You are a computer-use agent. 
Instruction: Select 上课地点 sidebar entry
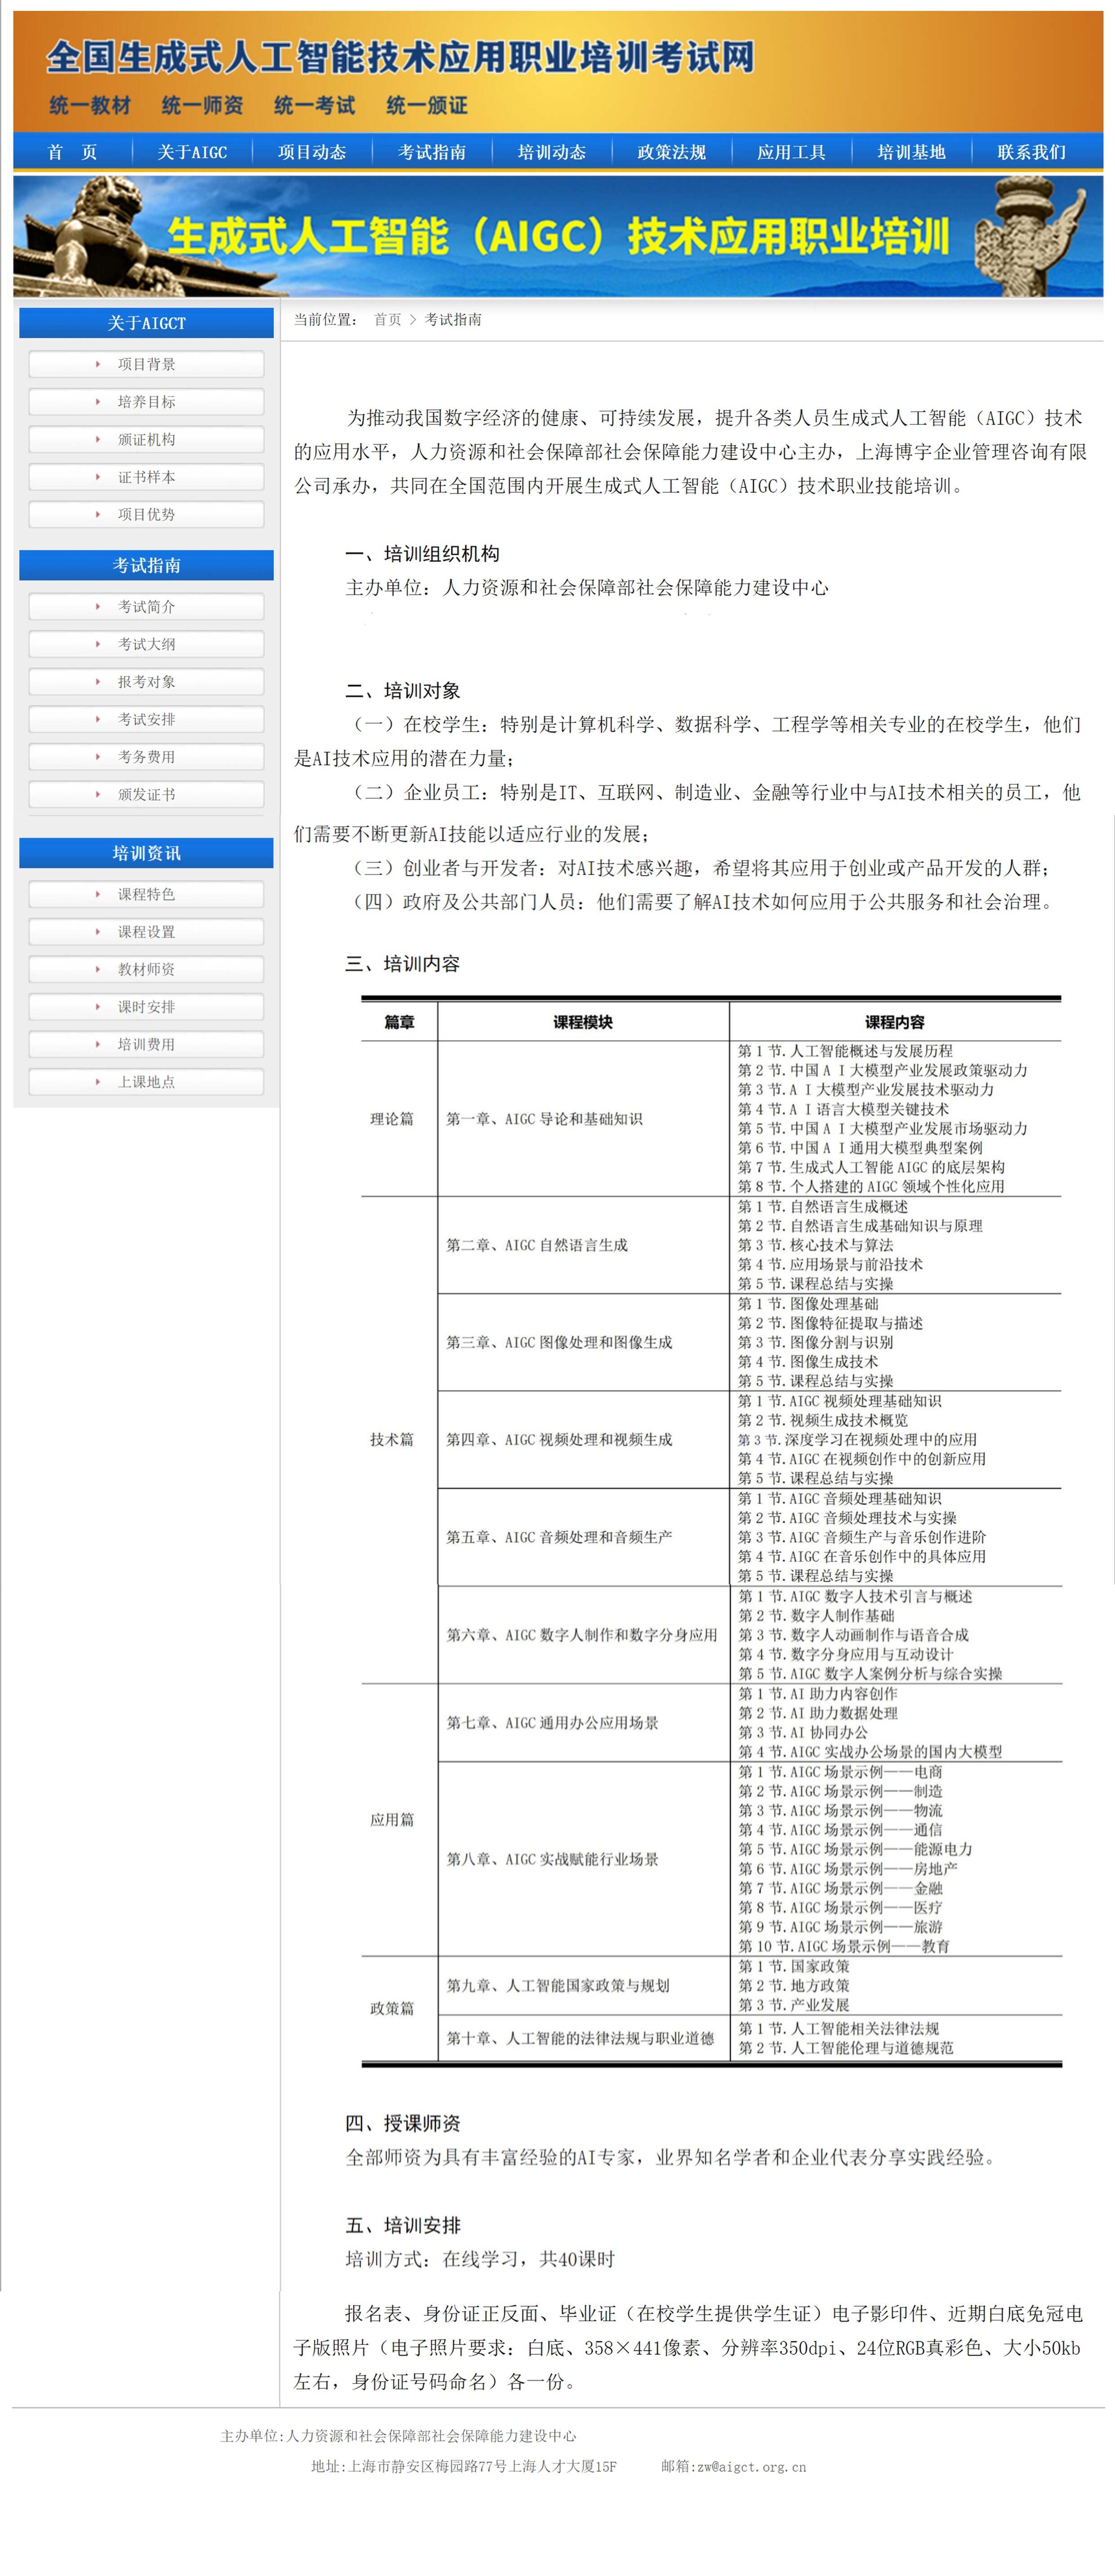[x=146, y=1082]
